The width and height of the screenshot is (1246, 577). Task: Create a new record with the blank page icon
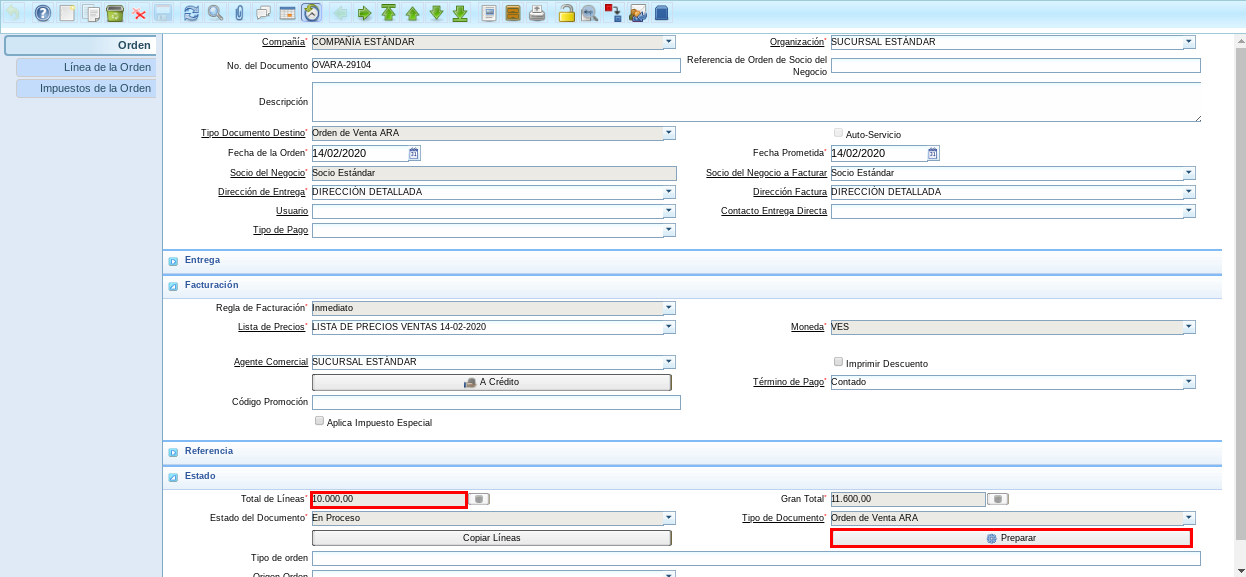(x=67, y=13)
